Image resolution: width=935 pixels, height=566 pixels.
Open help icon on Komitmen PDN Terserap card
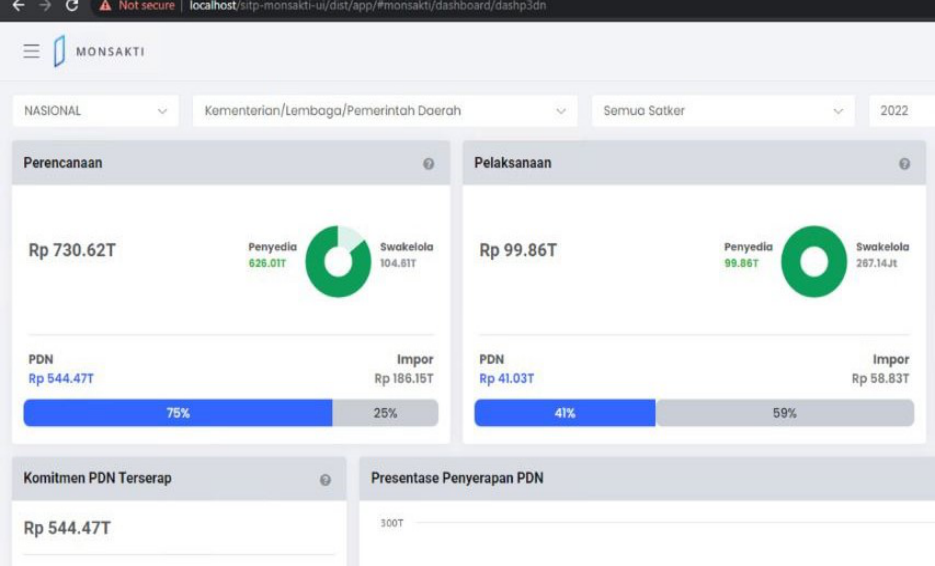[x=325, y=480]
